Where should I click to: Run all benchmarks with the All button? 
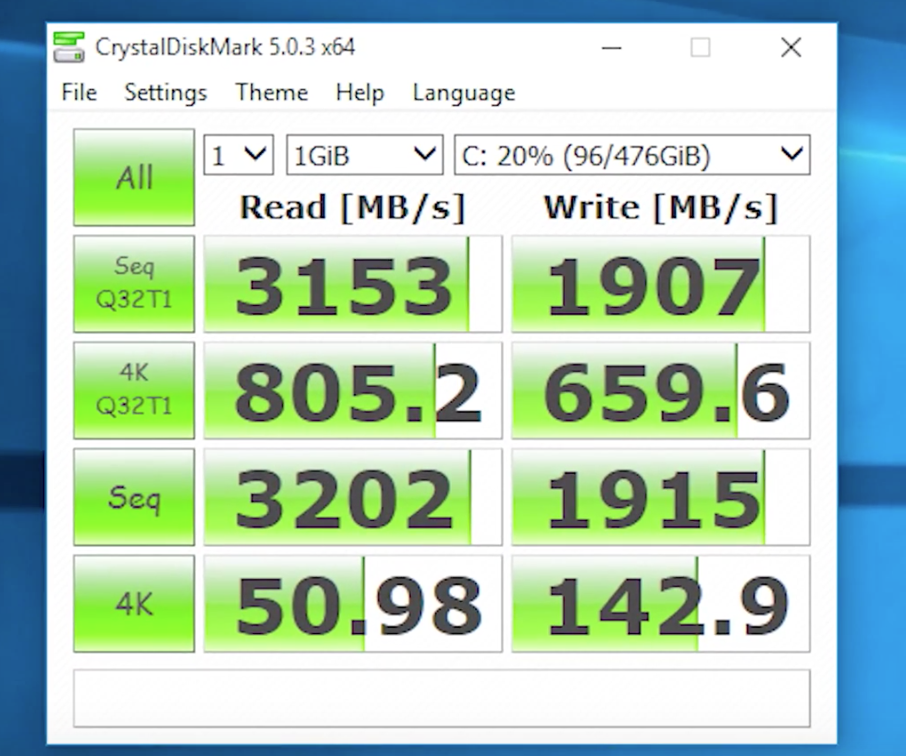tap(134, 177)
